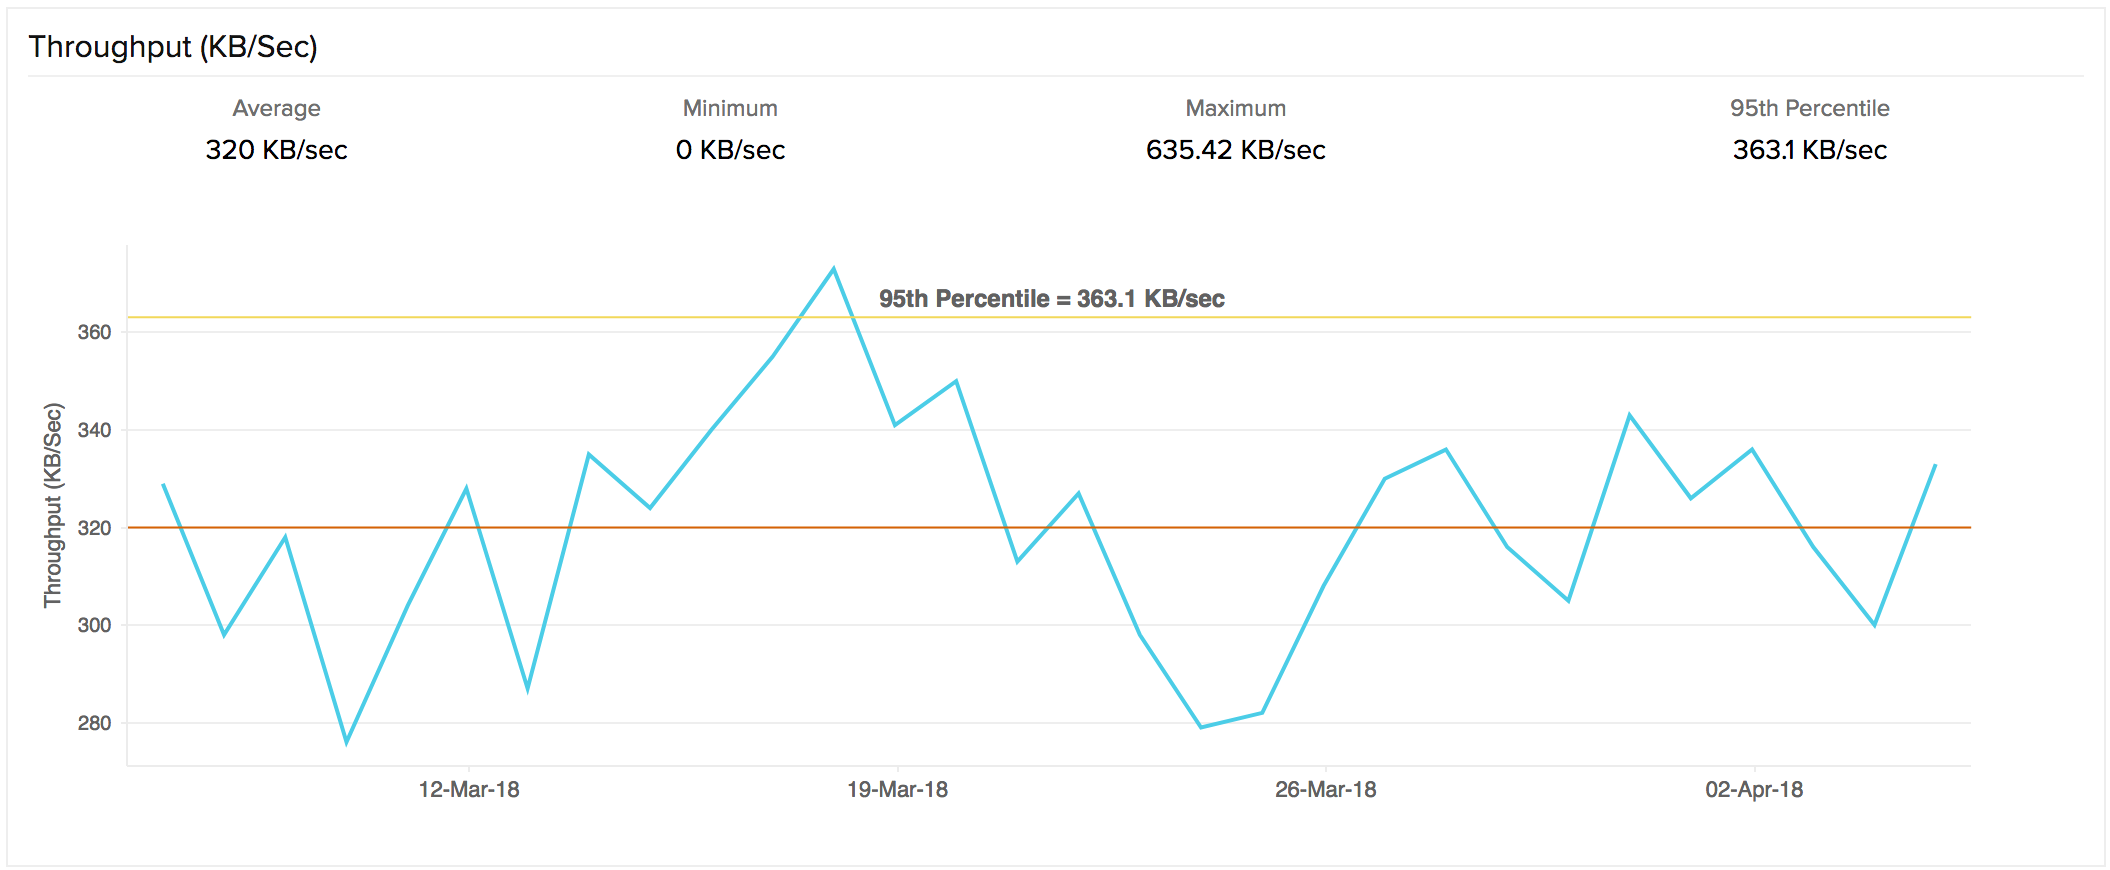Click the Average stat label
Screen dimensions: 2110x870
276,108
